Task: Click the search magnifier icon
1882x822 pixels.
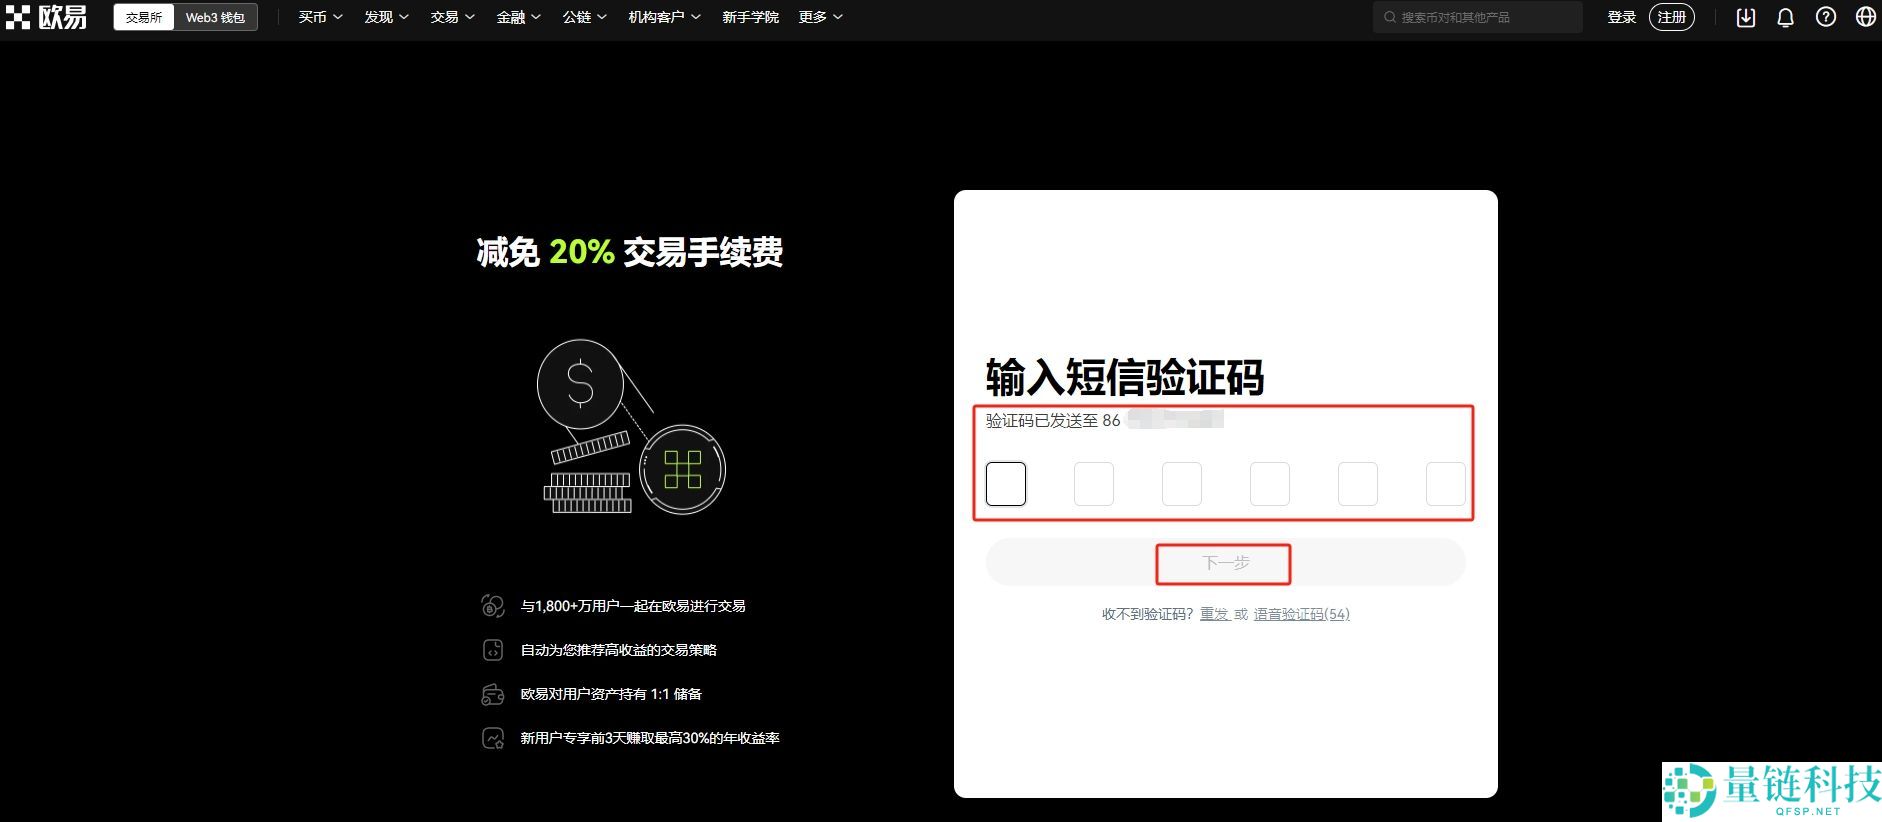Action: tap(1390, 17)
